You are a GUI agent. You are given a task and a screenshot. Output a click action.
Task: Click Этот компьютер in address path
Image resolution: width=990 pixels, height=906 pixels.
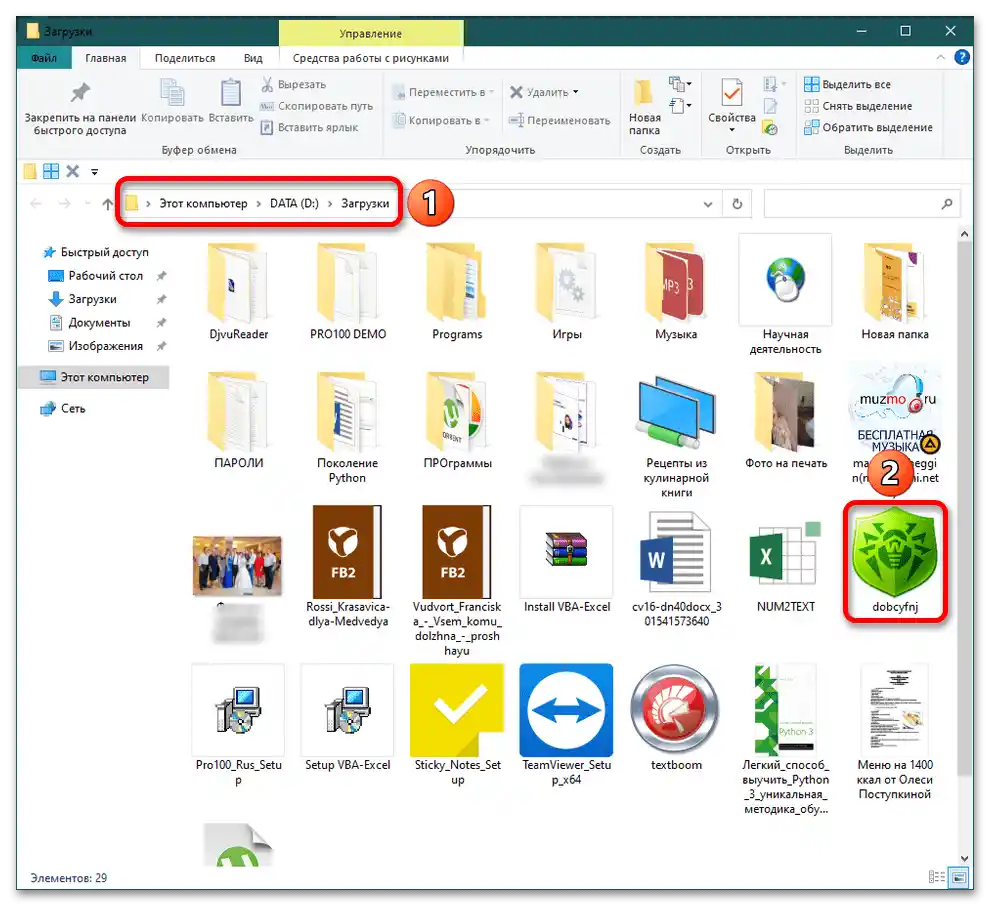(203, 203)
